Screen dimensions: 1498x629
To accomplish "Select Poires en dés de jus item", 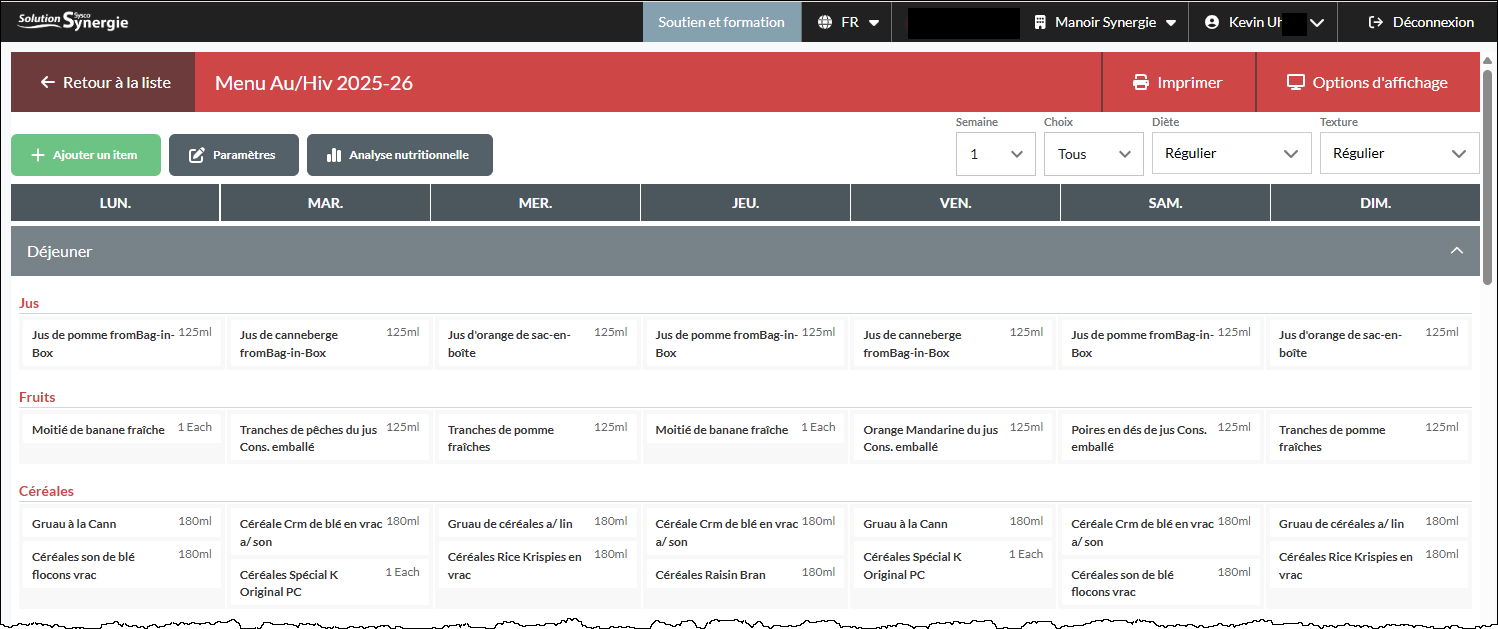I will point(1161,438).
